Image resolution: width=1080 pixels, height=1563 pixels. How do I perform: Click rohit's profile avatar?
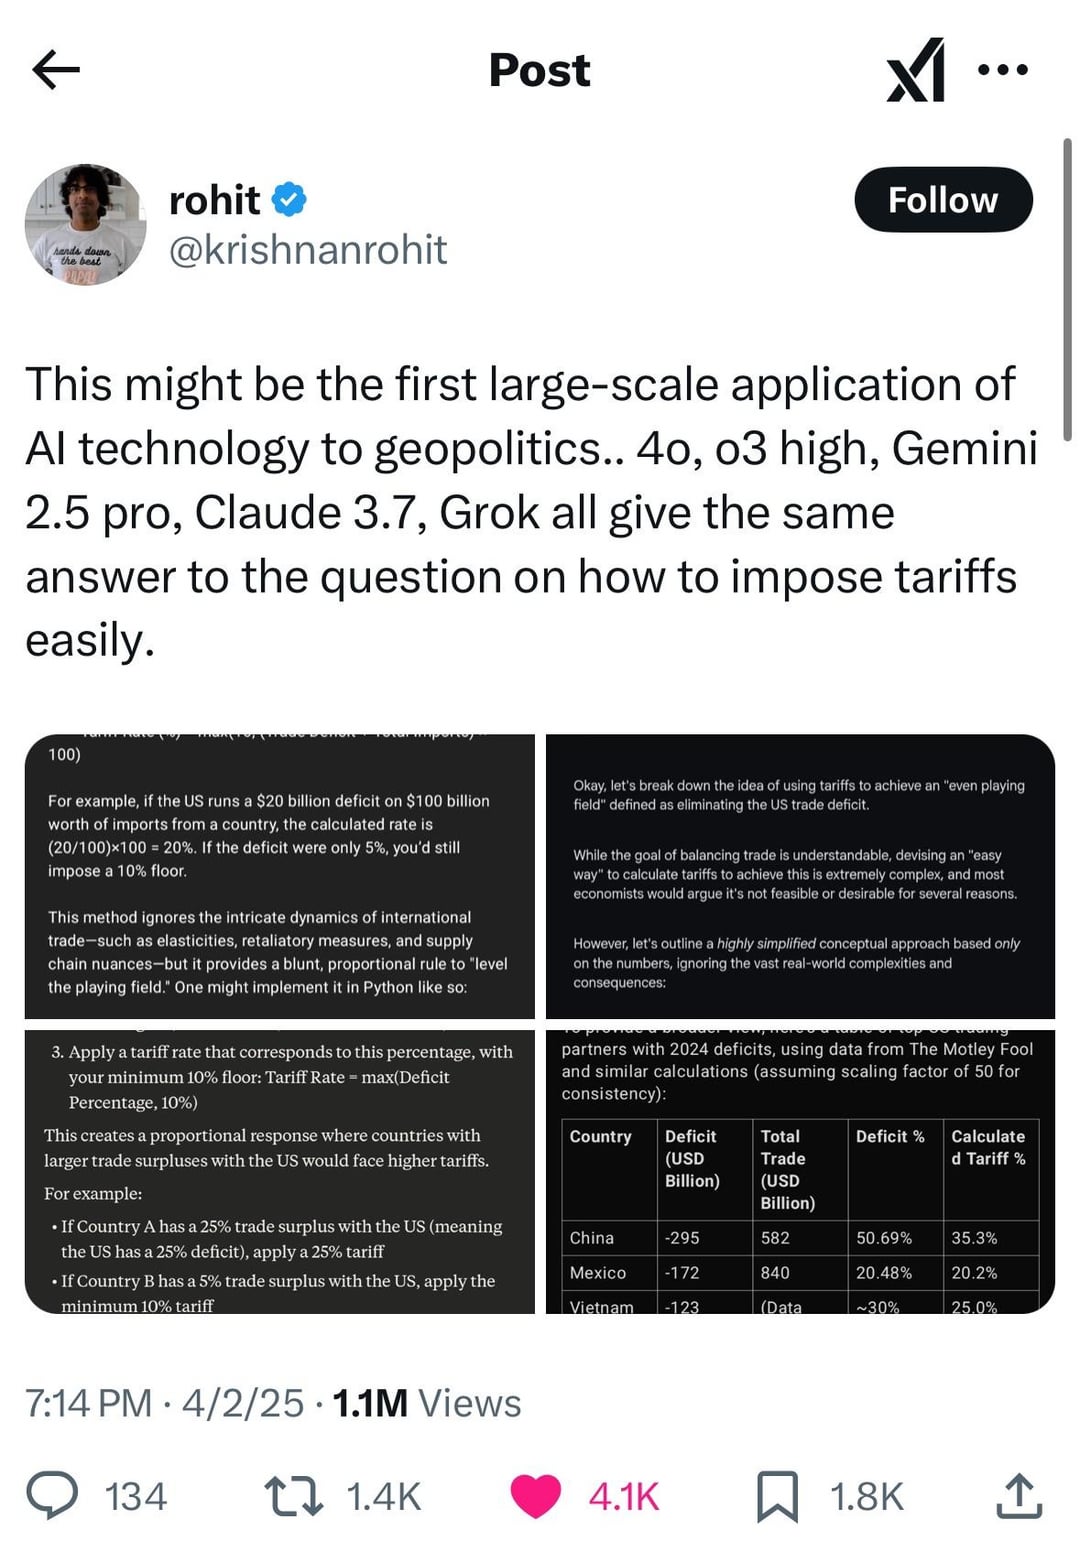pyautogui.click(x=86, y=225)
